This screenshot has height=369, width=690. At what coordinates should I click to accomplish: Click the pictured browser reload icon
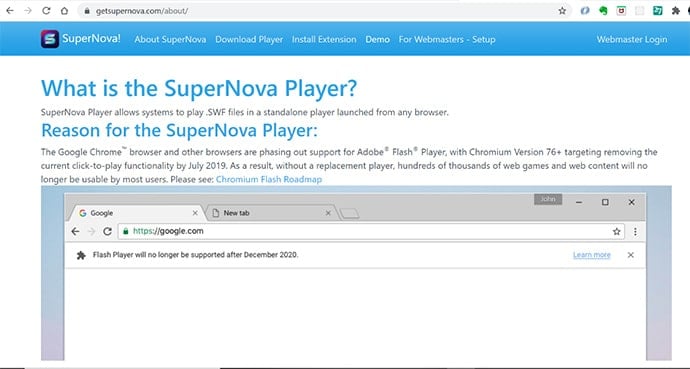pos(107,231)
